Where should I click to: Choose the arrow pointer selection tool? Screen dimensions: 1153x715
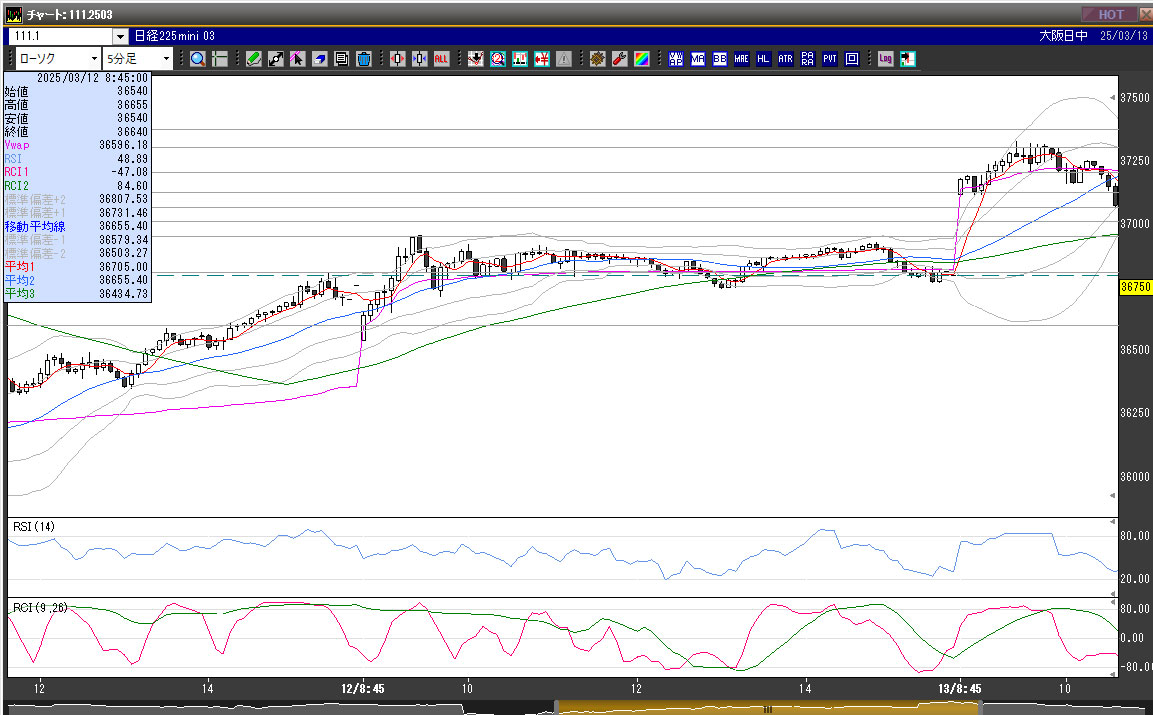(298, 59)
